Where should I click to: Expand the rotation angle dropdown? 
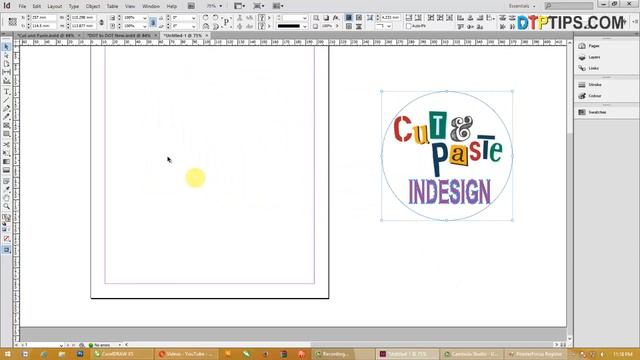click(193, 18)
